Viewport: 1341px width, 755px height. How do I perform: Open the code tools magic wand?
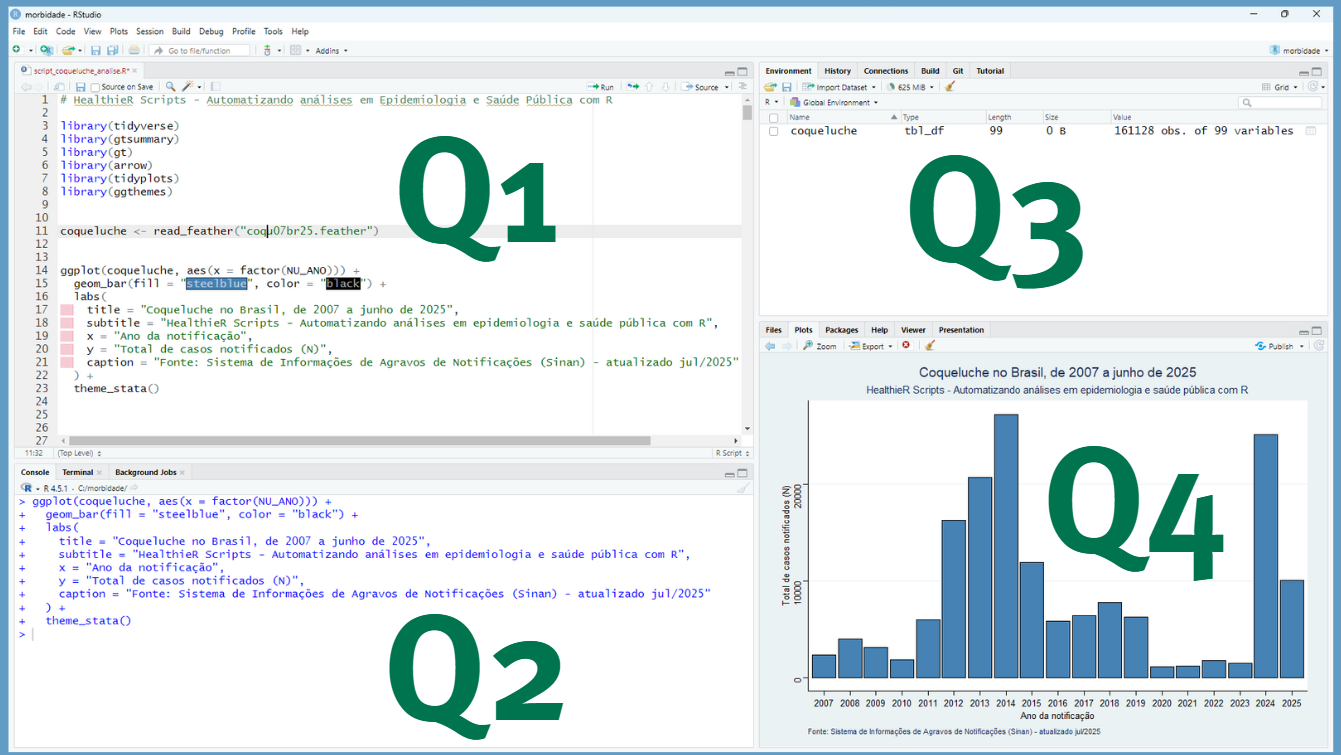(188, 87)
